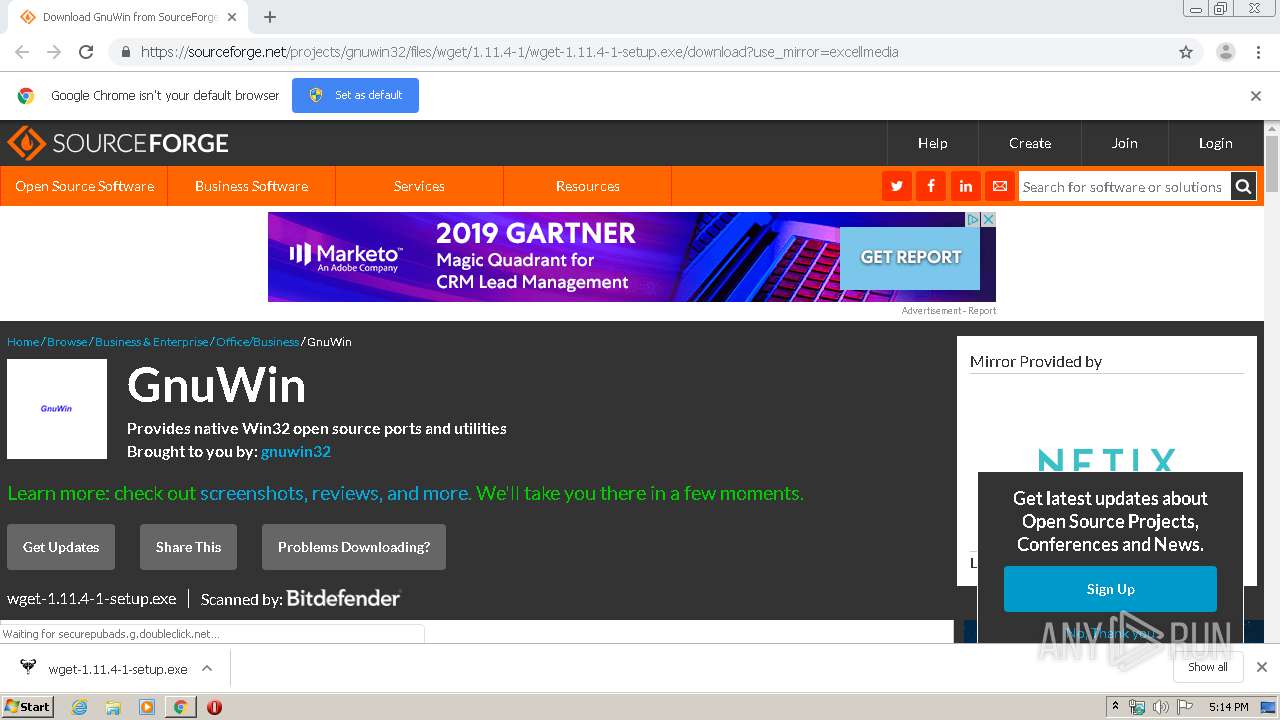Click Show all downloads
This screenshot has height=720, width=1280.
point(1208,667)
